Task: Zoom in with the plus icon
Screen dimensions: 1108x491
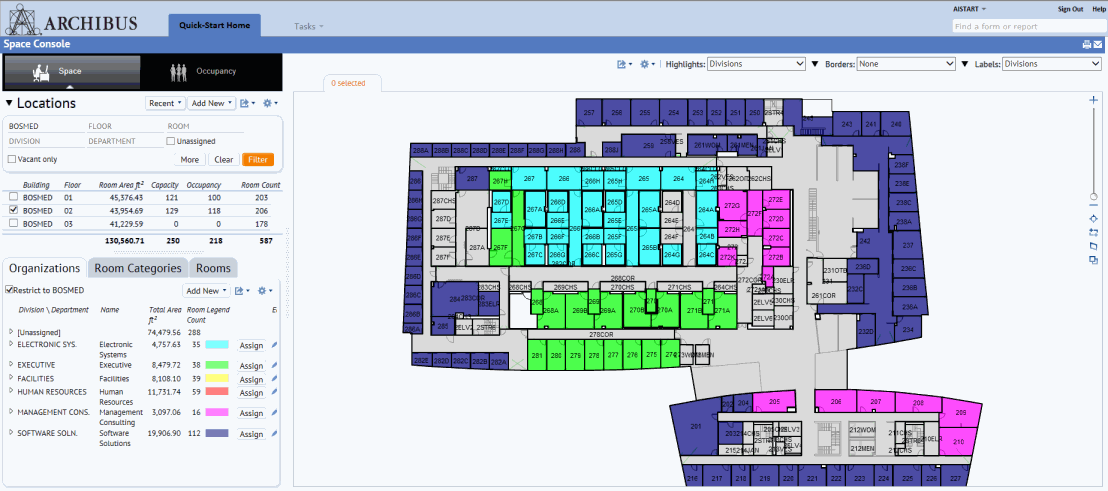Action: coord(1094,100)
